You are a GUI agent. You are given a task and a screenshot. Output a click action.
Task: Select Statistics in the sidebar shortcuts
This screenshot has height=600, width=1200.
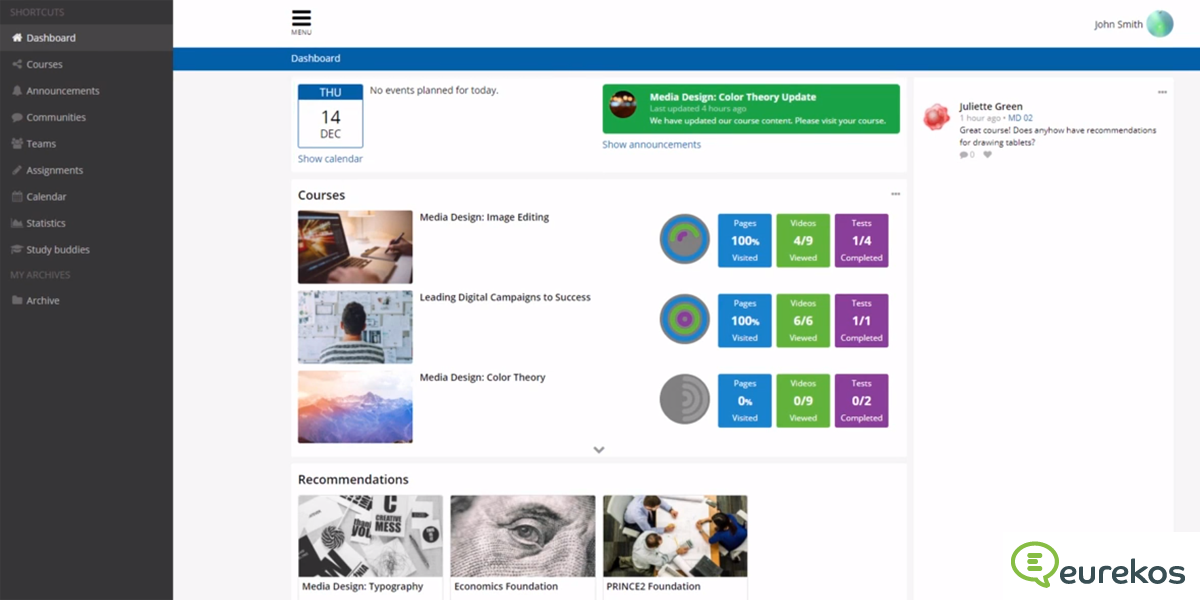pyautogui.click(x=46, y=223)
